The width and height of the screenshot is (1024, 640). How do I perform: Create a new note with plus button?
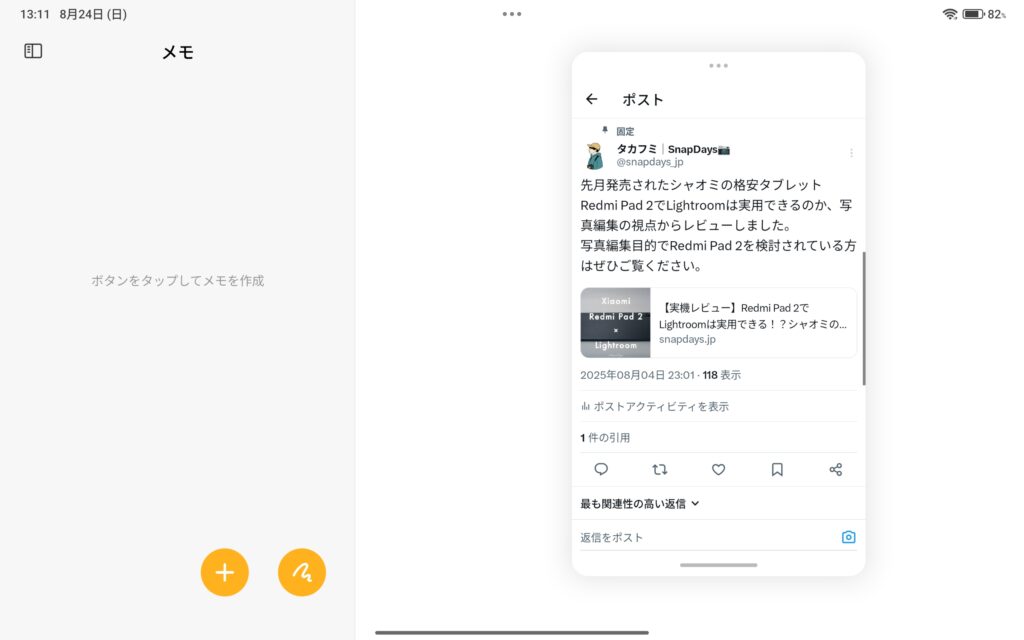pos(224,572)
